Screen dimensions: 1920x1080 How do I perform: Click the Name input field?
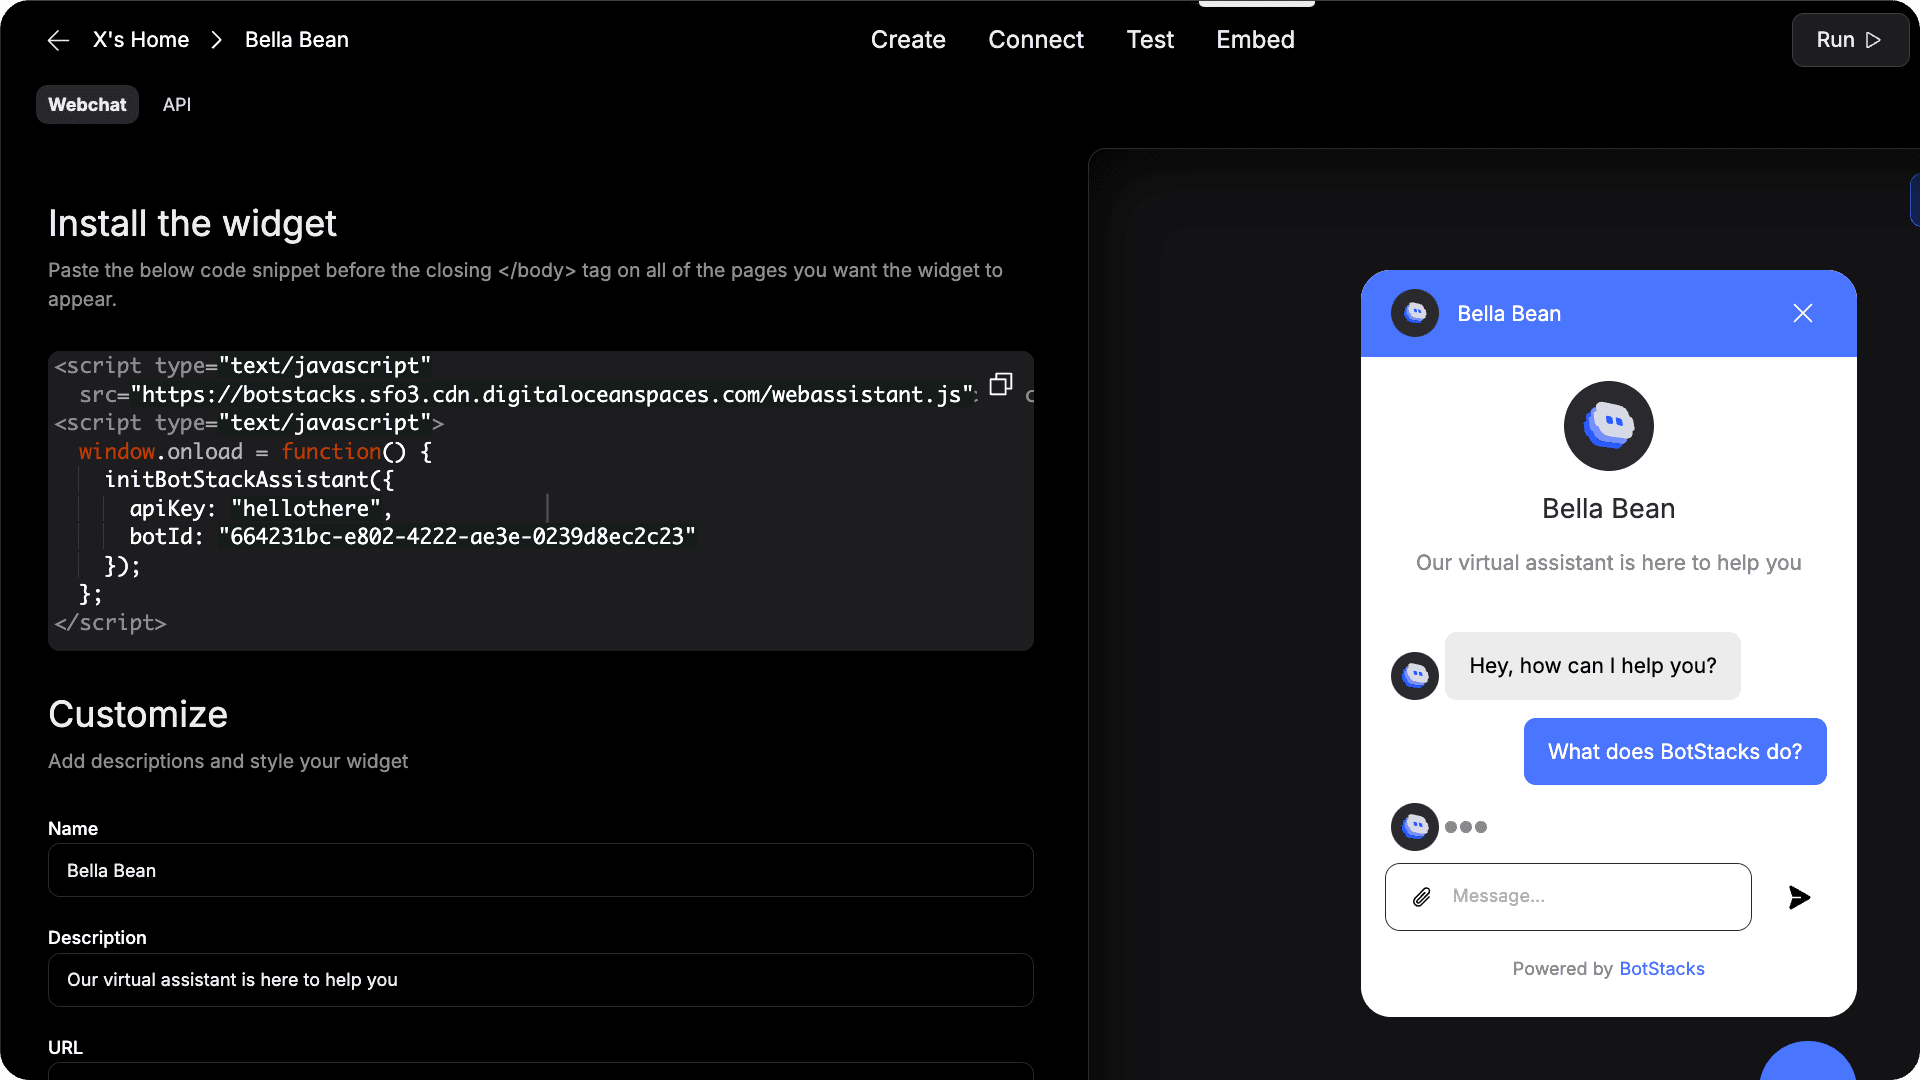pyautogui.click(x=540, y=870)
